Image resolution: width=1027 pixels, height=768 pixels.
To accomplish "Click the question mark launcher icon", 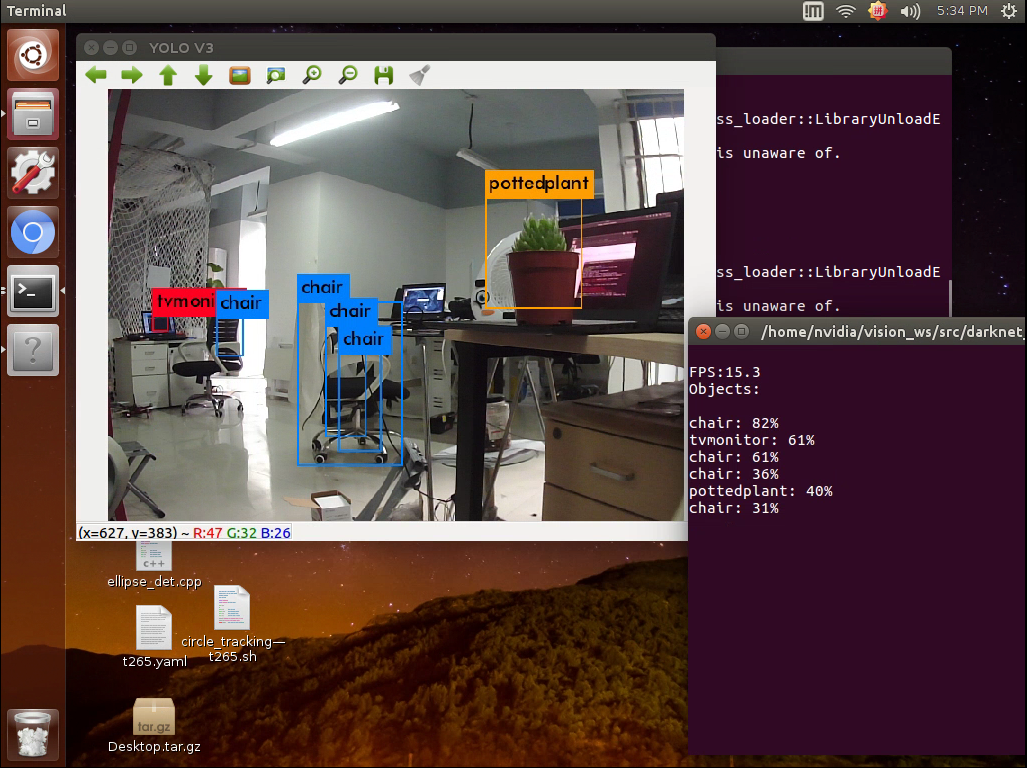I will pyautogui.click(x=33, y=350).
